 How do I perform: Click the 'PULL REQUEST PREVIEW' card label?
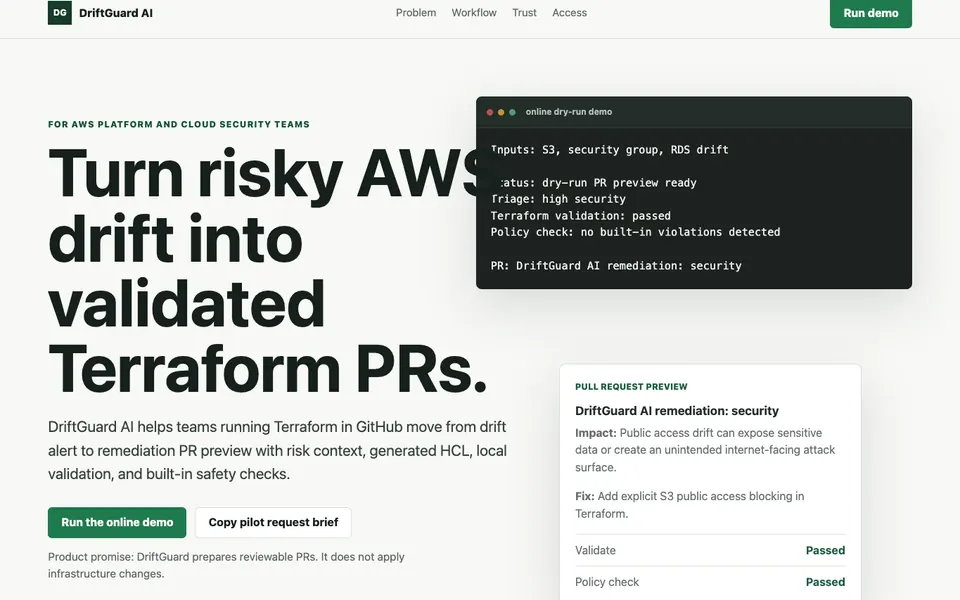pyautogui.click(x=631, y=386)
